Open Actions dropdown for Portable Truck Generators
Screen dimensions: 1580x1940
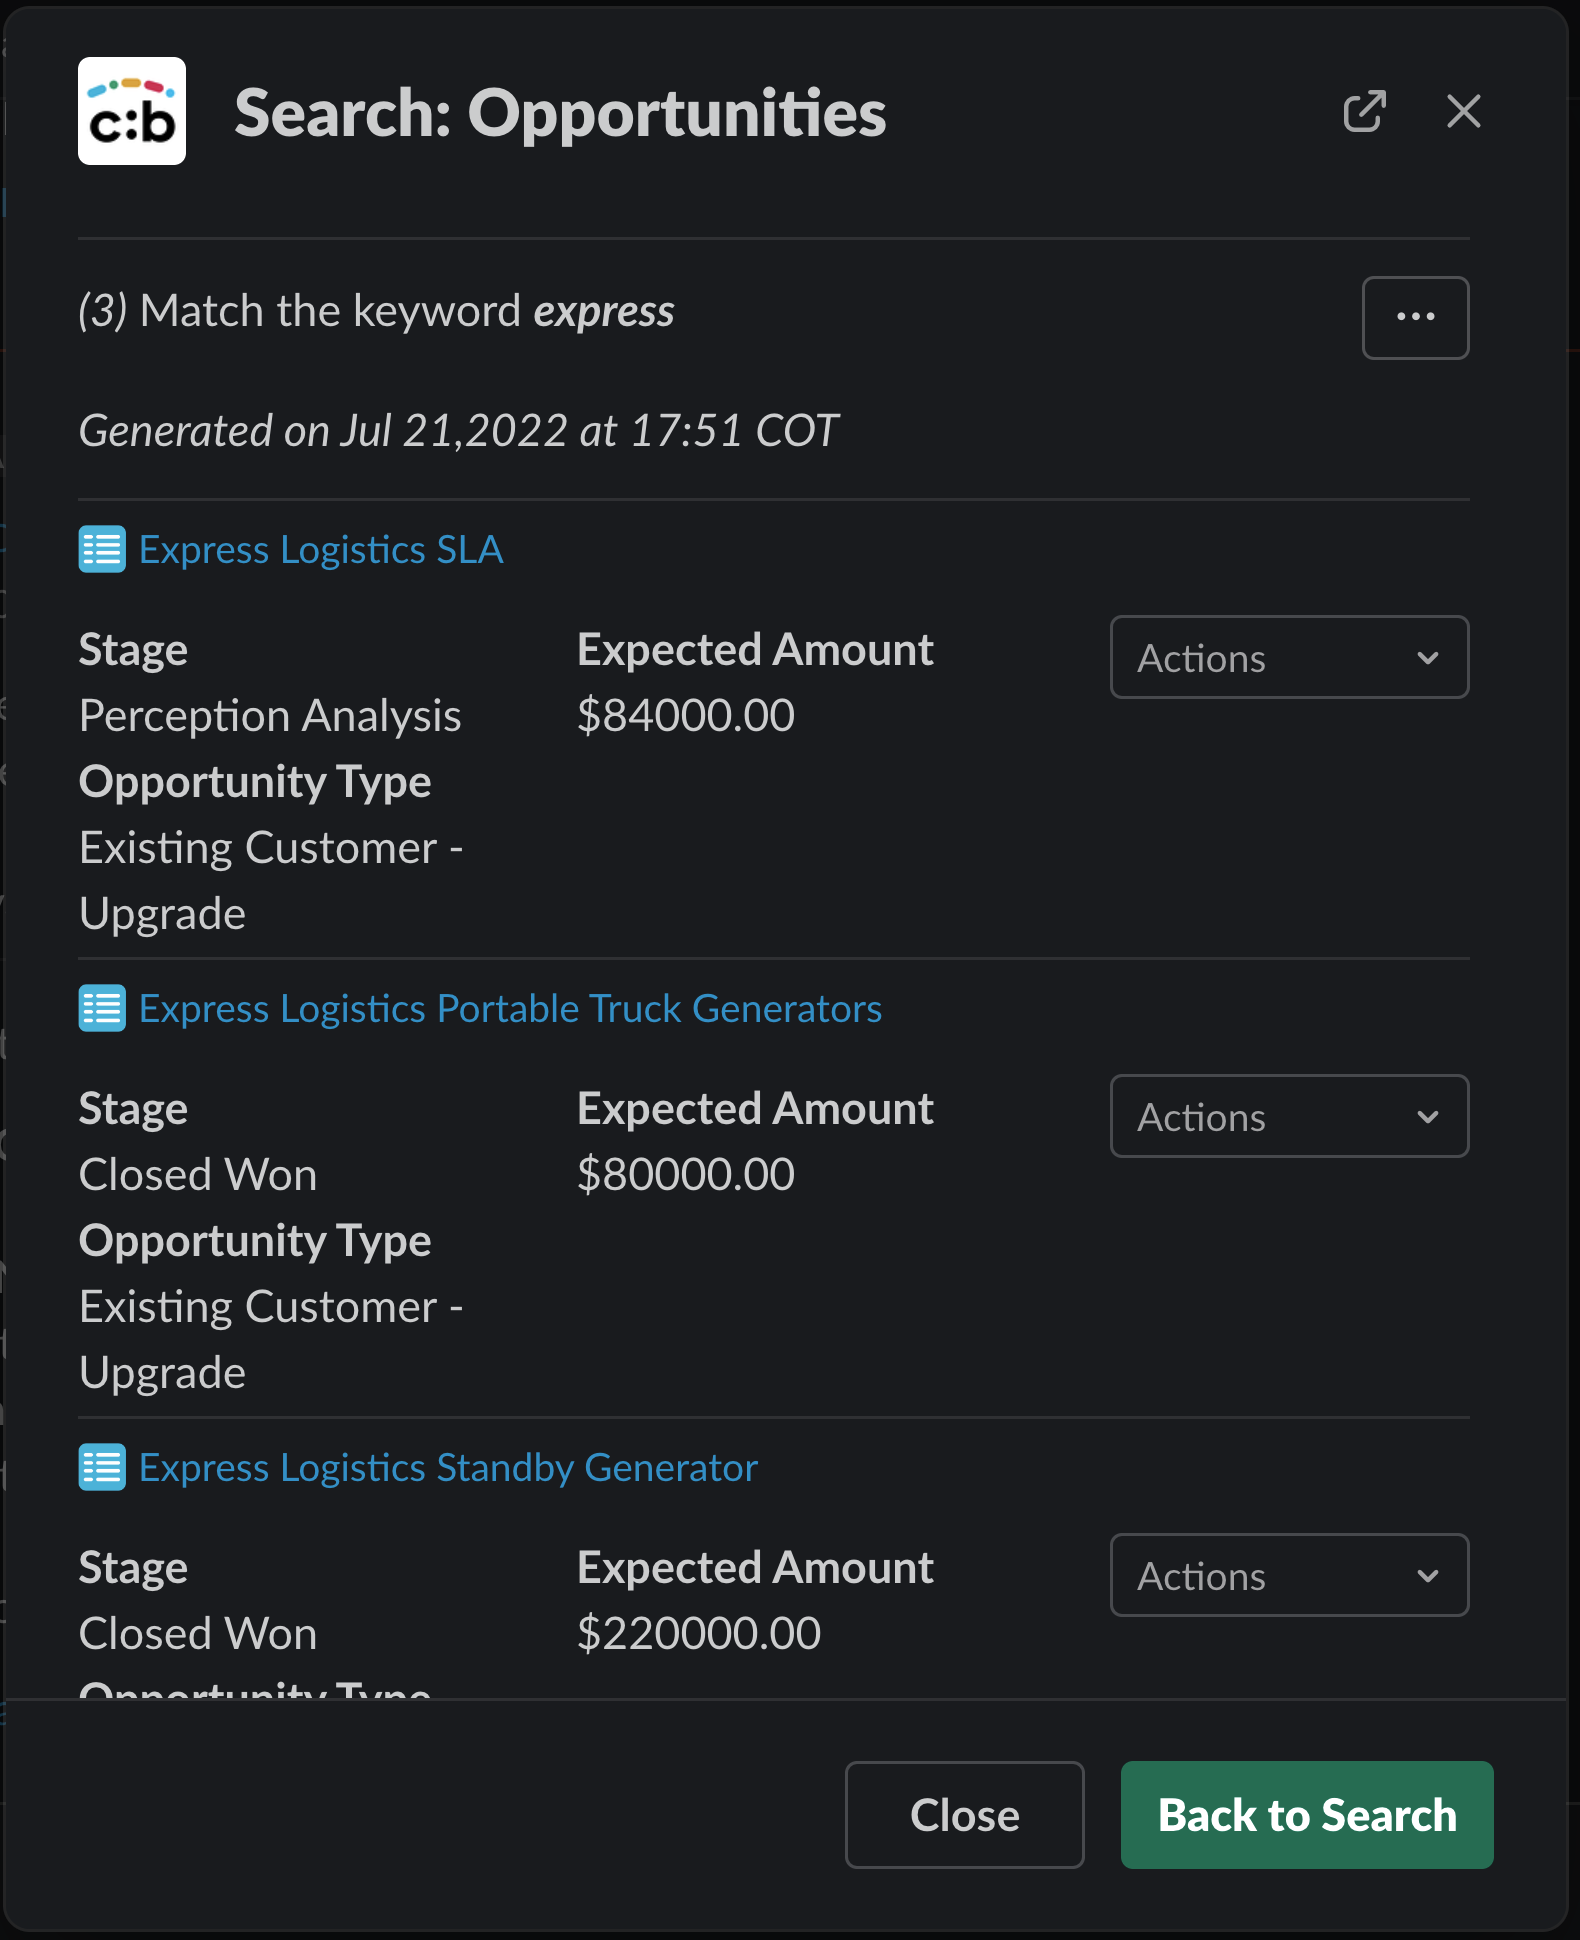1288,1116
